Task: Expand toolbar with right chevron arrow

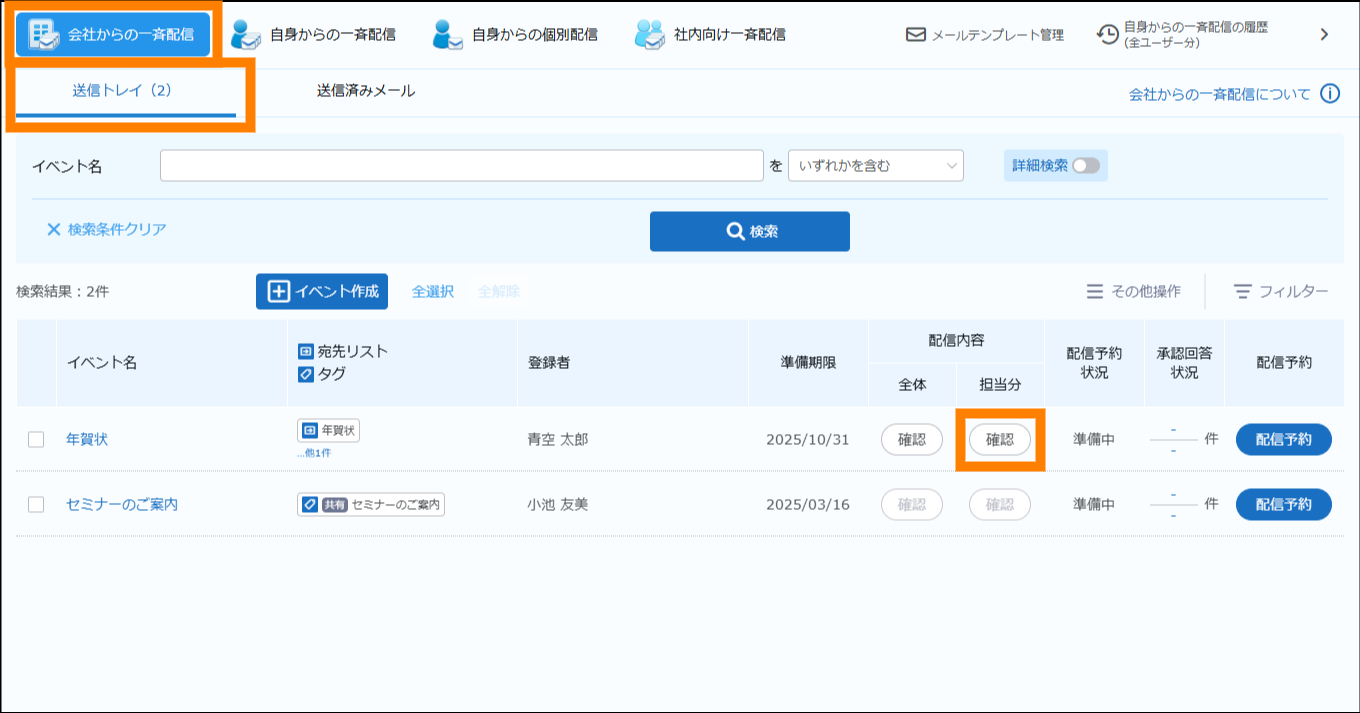Action: pos(1324,35)
